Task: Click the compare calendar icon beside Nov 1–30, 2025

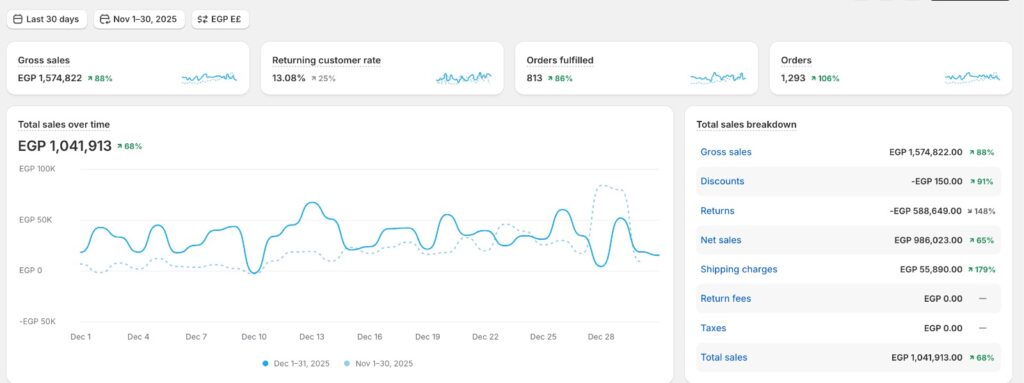Action: tap(104, 20)
